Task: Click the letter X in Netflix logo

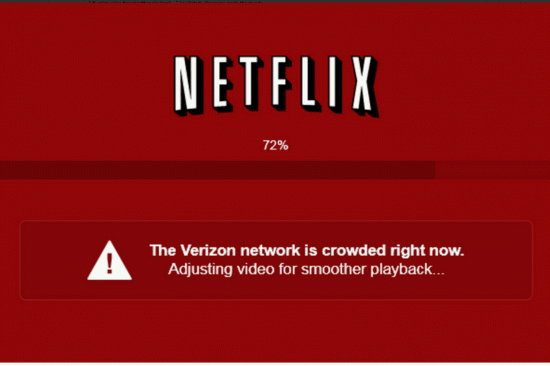Action: pos(365,86)
